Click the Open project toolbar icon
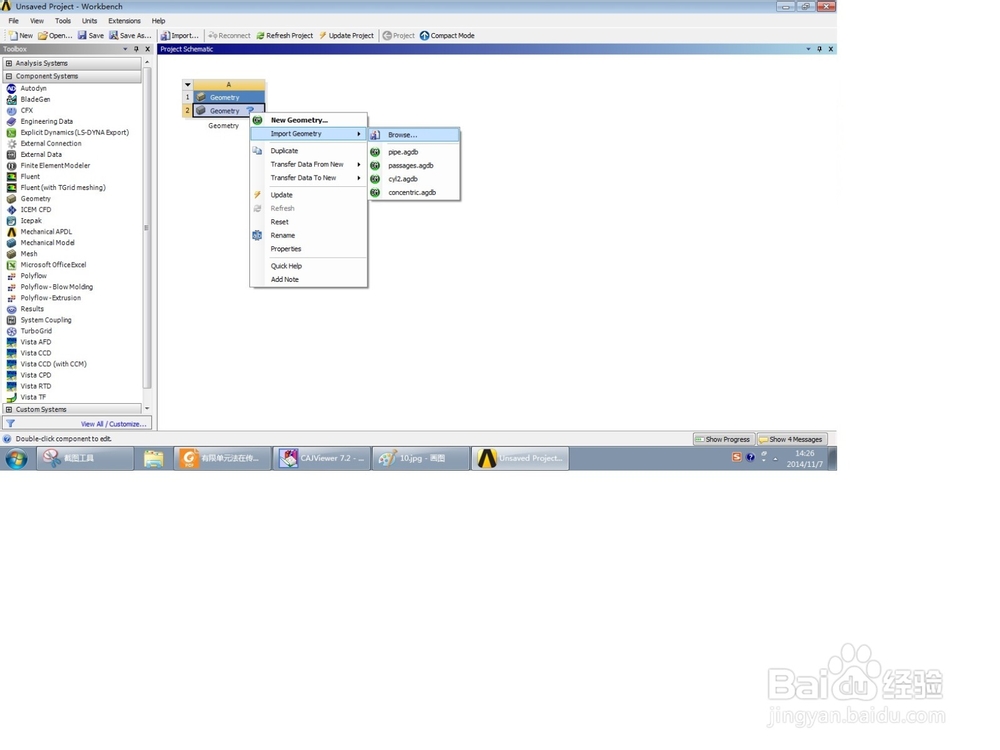Viewport: 1000px width, 750px height. click(x=43, y=36)
